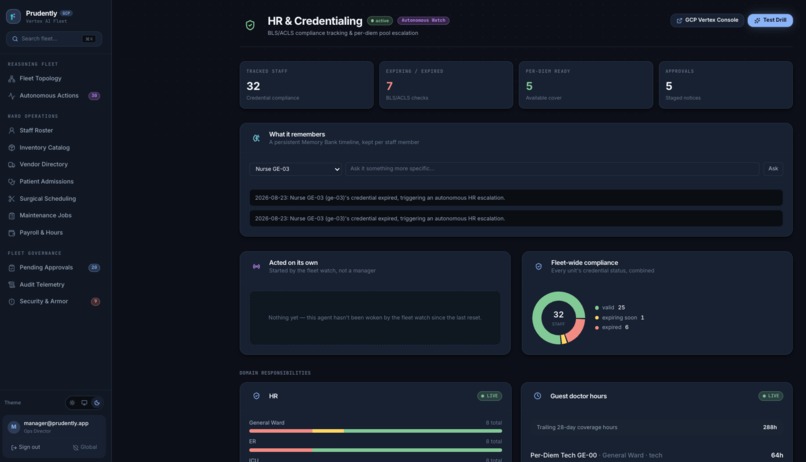Click the Inventory Catalog icon
Image resolution: width=806 pixels, height=462 pixels.
pyautogui.click(x=11, y=148)
